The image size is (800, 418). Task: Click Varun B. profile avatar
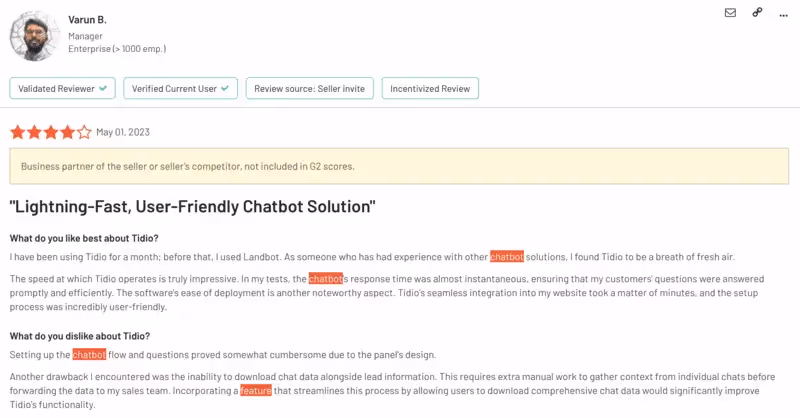(x=35, y=36)
